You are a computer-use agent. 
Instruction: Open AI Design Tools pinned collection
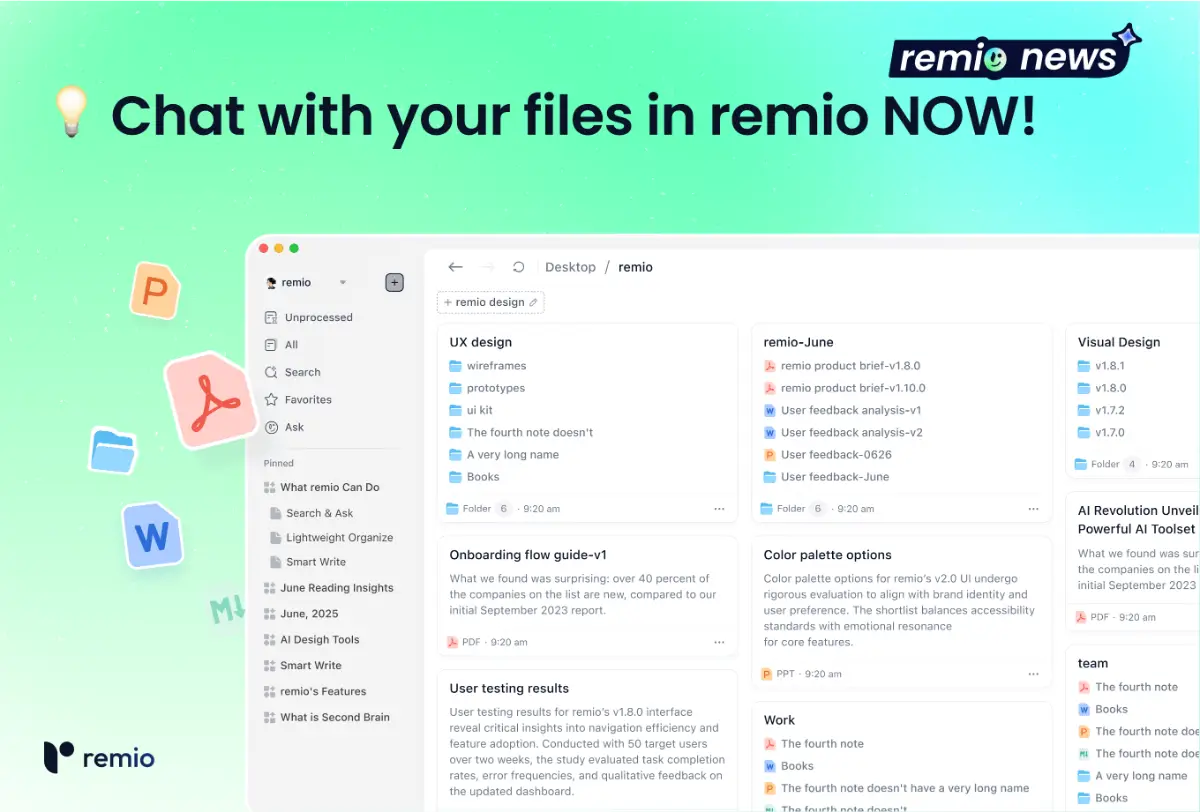coord(319,639)
